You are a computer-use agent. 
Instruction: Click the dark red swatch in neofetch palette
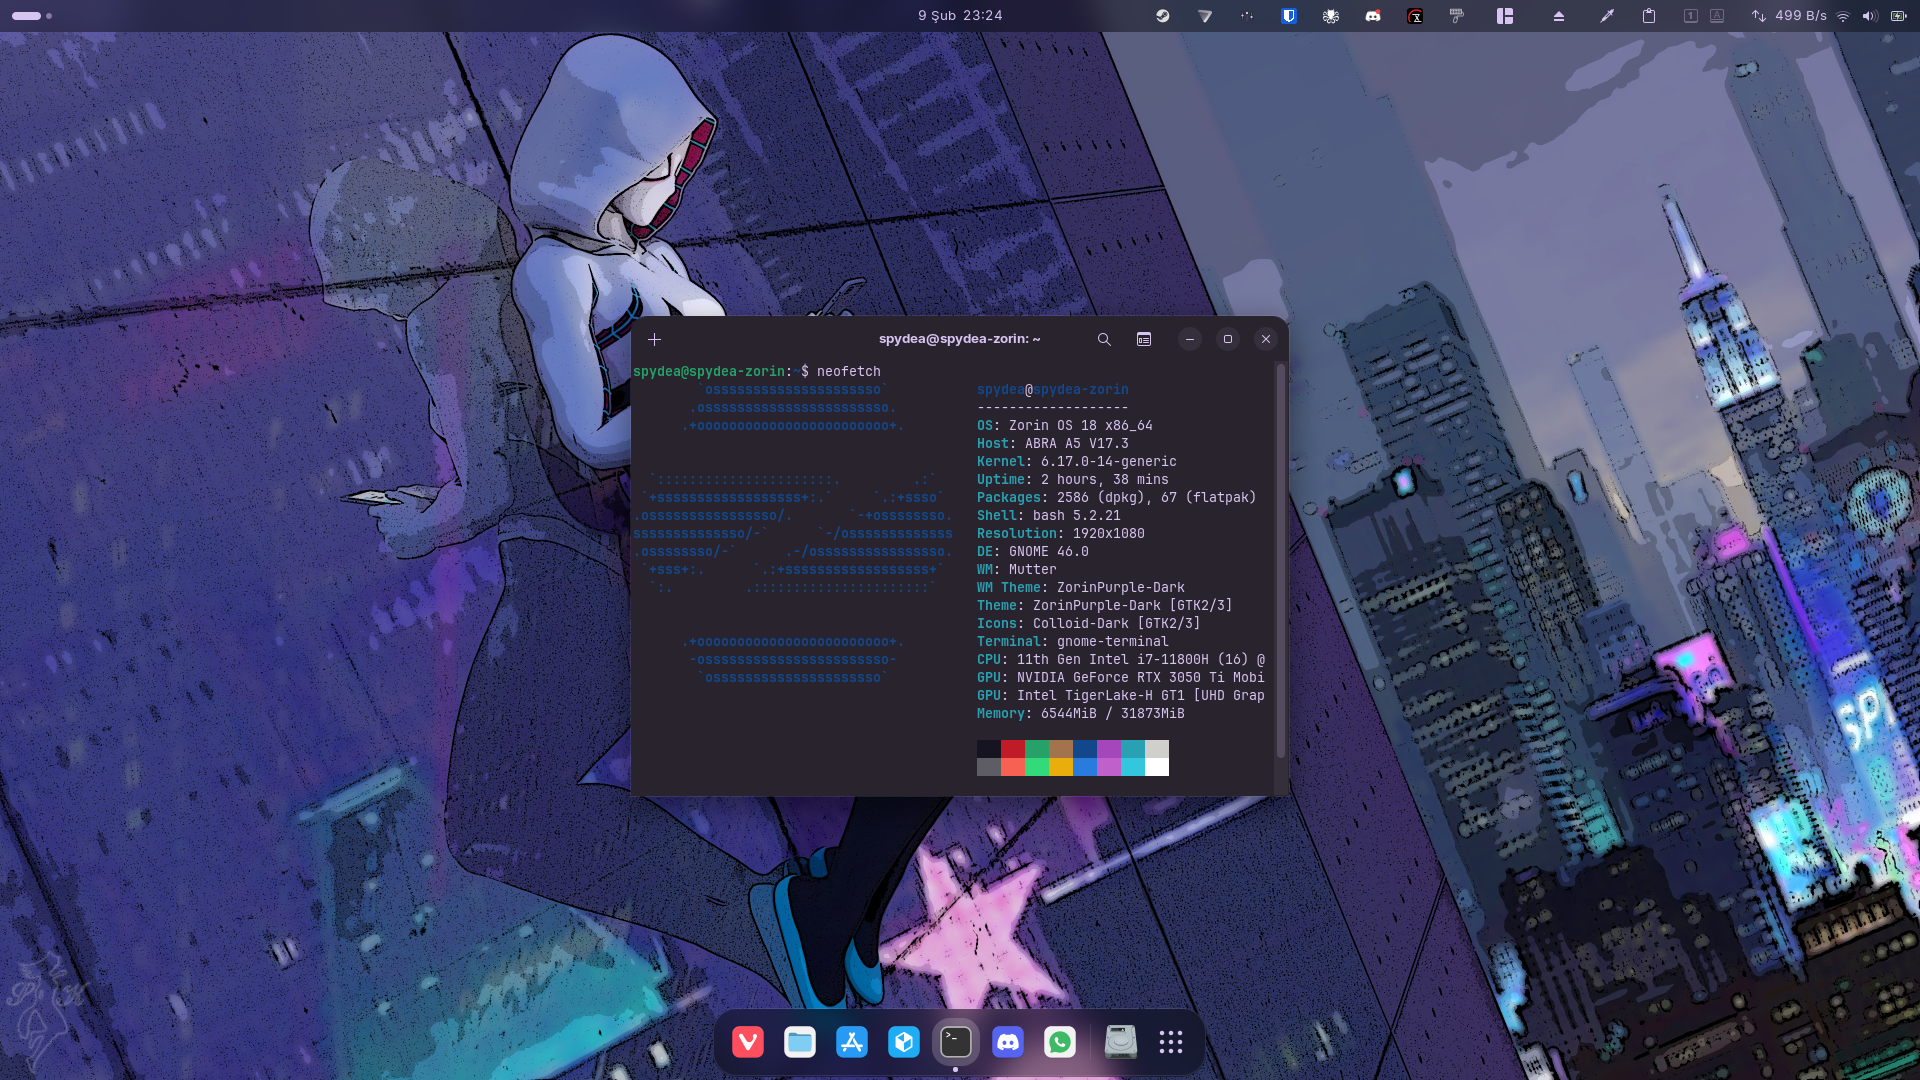click(x=1013, y=749)
